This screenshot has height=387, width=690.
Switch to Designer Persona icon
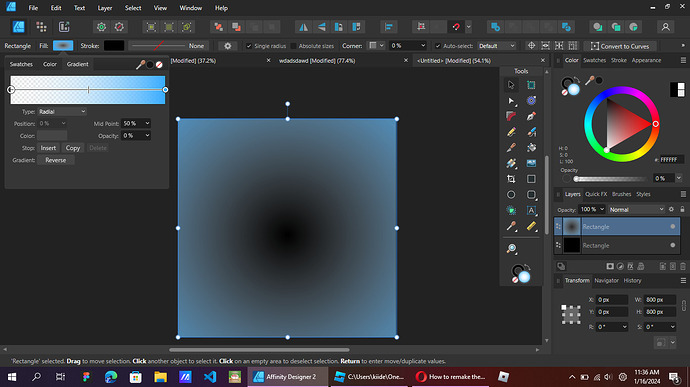tap(18, 27)
